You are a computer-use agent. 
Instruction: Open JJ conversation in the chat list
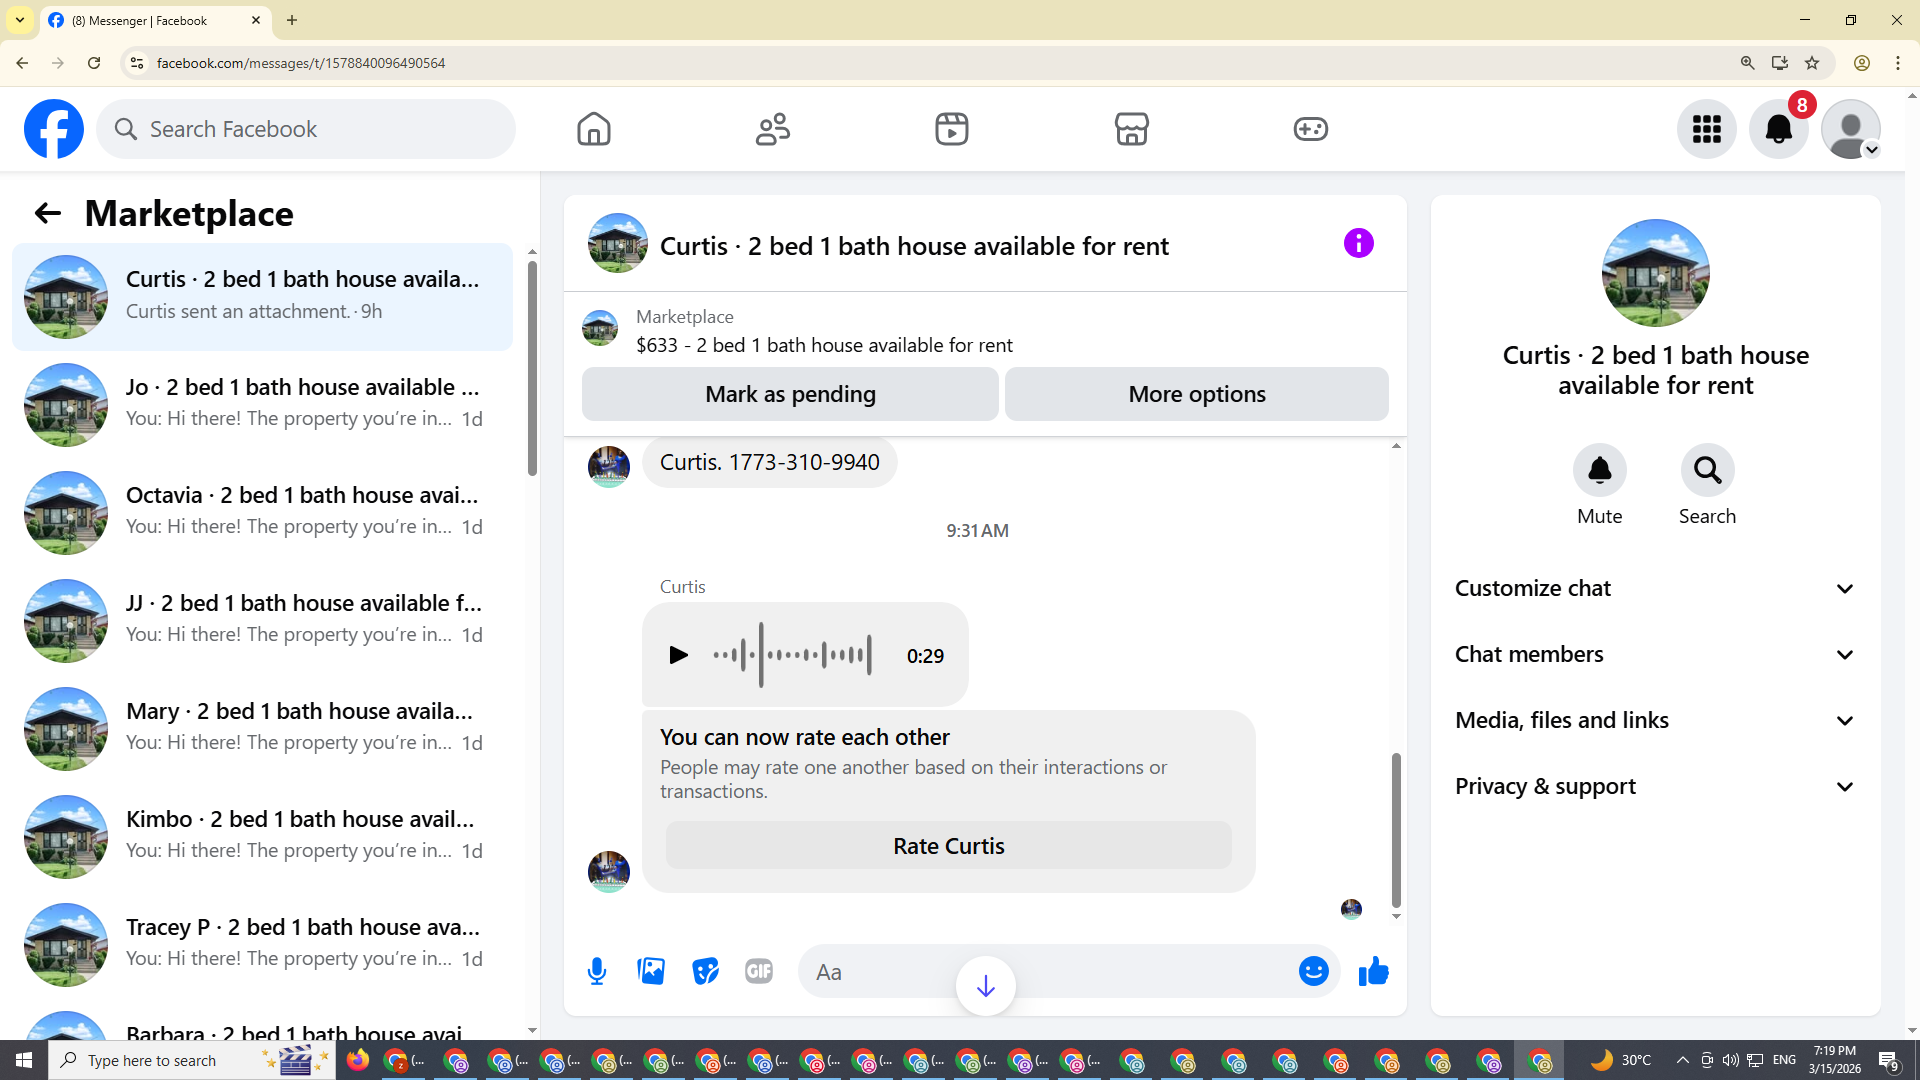(x=262, y=621)
